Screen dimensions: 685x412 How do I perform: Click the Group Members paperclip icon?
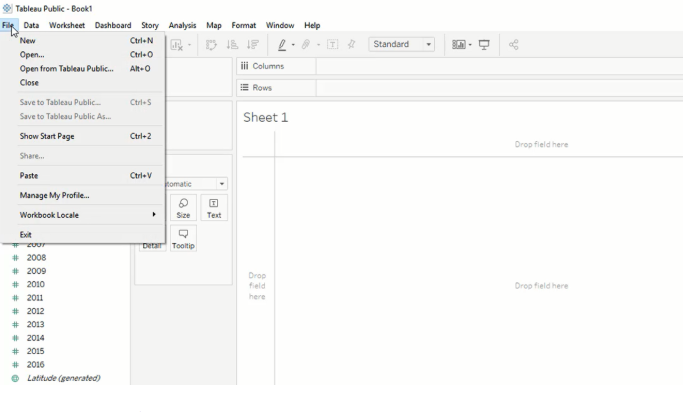click(306, 45)
